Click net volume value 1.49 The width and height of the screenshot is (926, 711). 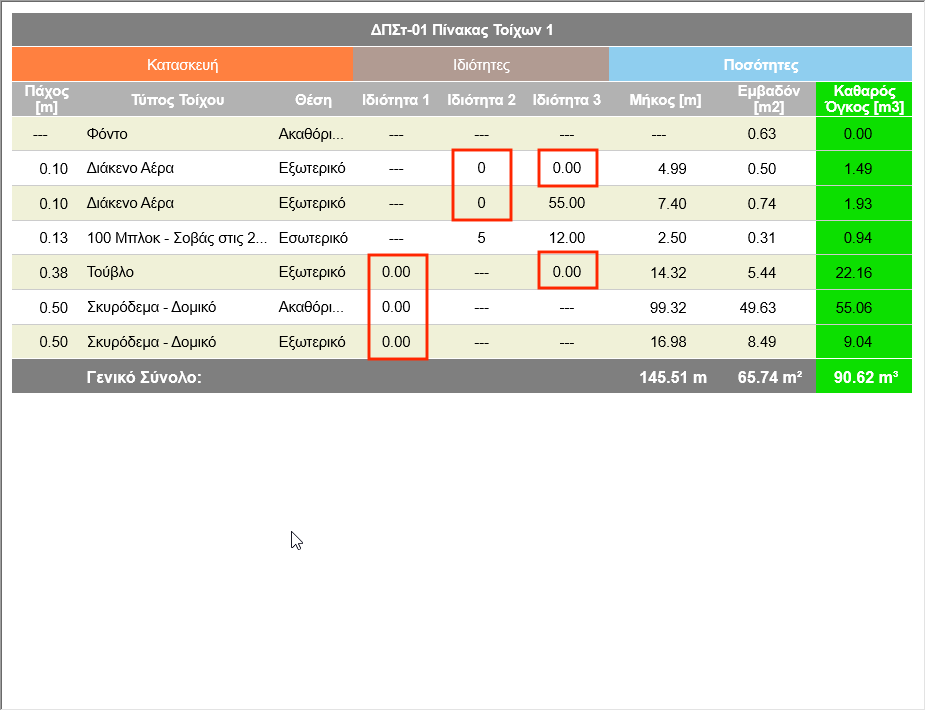[x=857, y=169]
